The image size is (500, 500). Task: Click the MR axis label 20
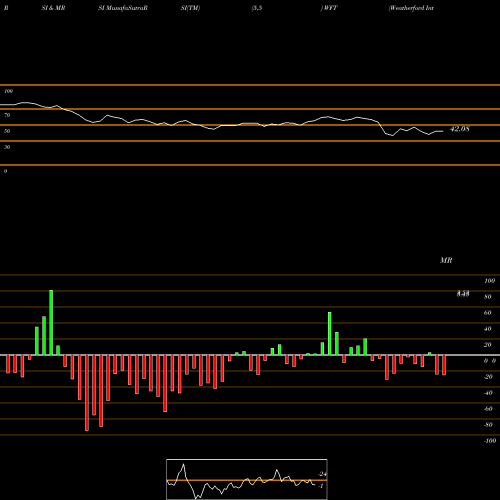(x=488, y=345)
